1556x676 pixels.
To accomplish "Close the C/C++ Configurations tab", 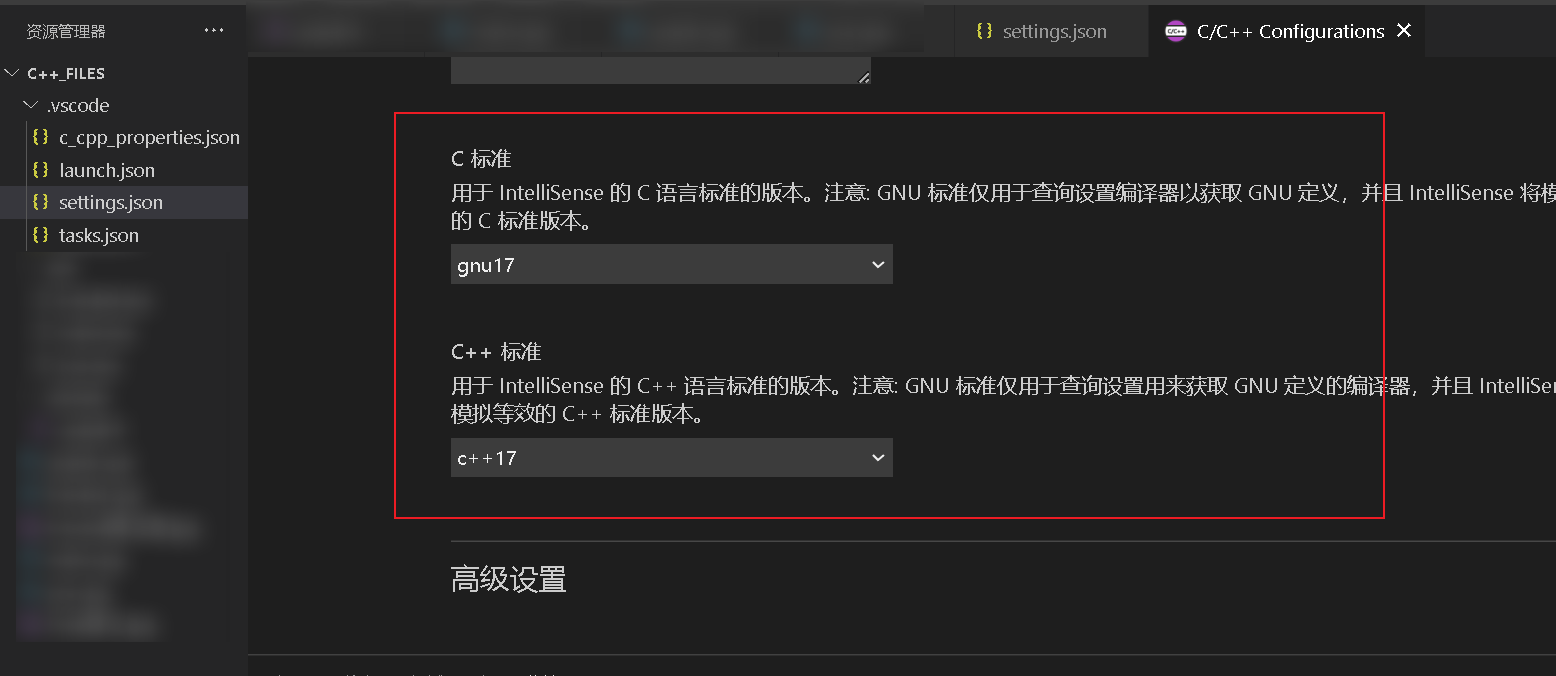I will tap(1404, 31).
